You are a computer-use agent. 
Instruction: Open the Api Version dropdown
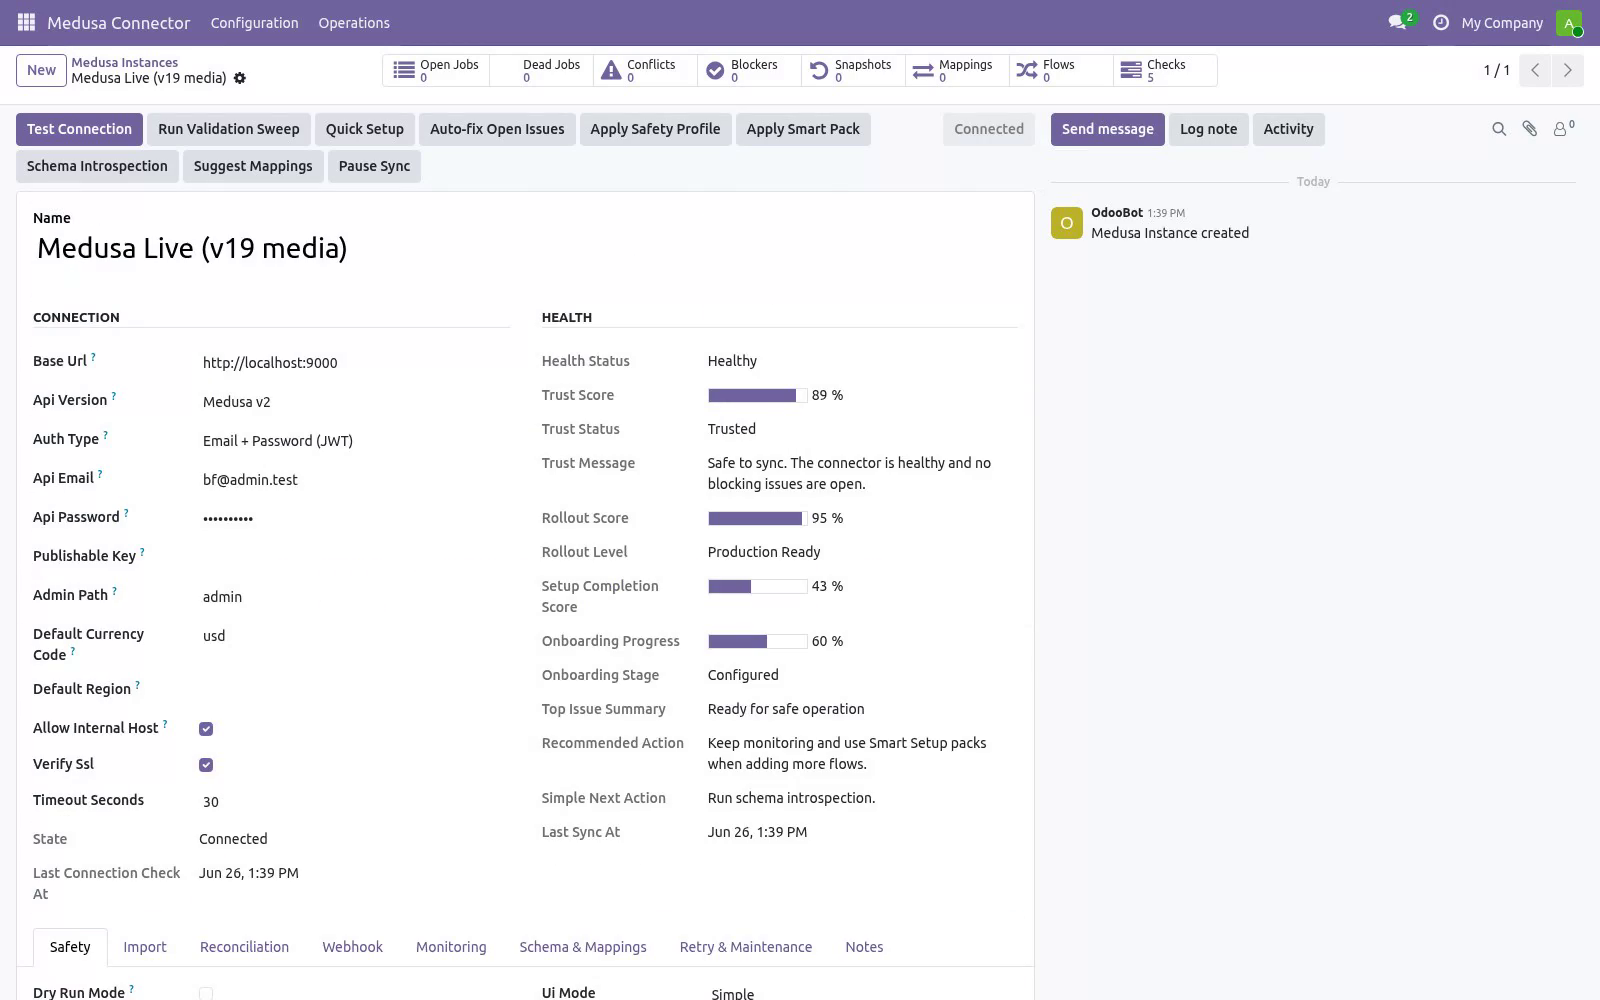[x=354, y=402]
